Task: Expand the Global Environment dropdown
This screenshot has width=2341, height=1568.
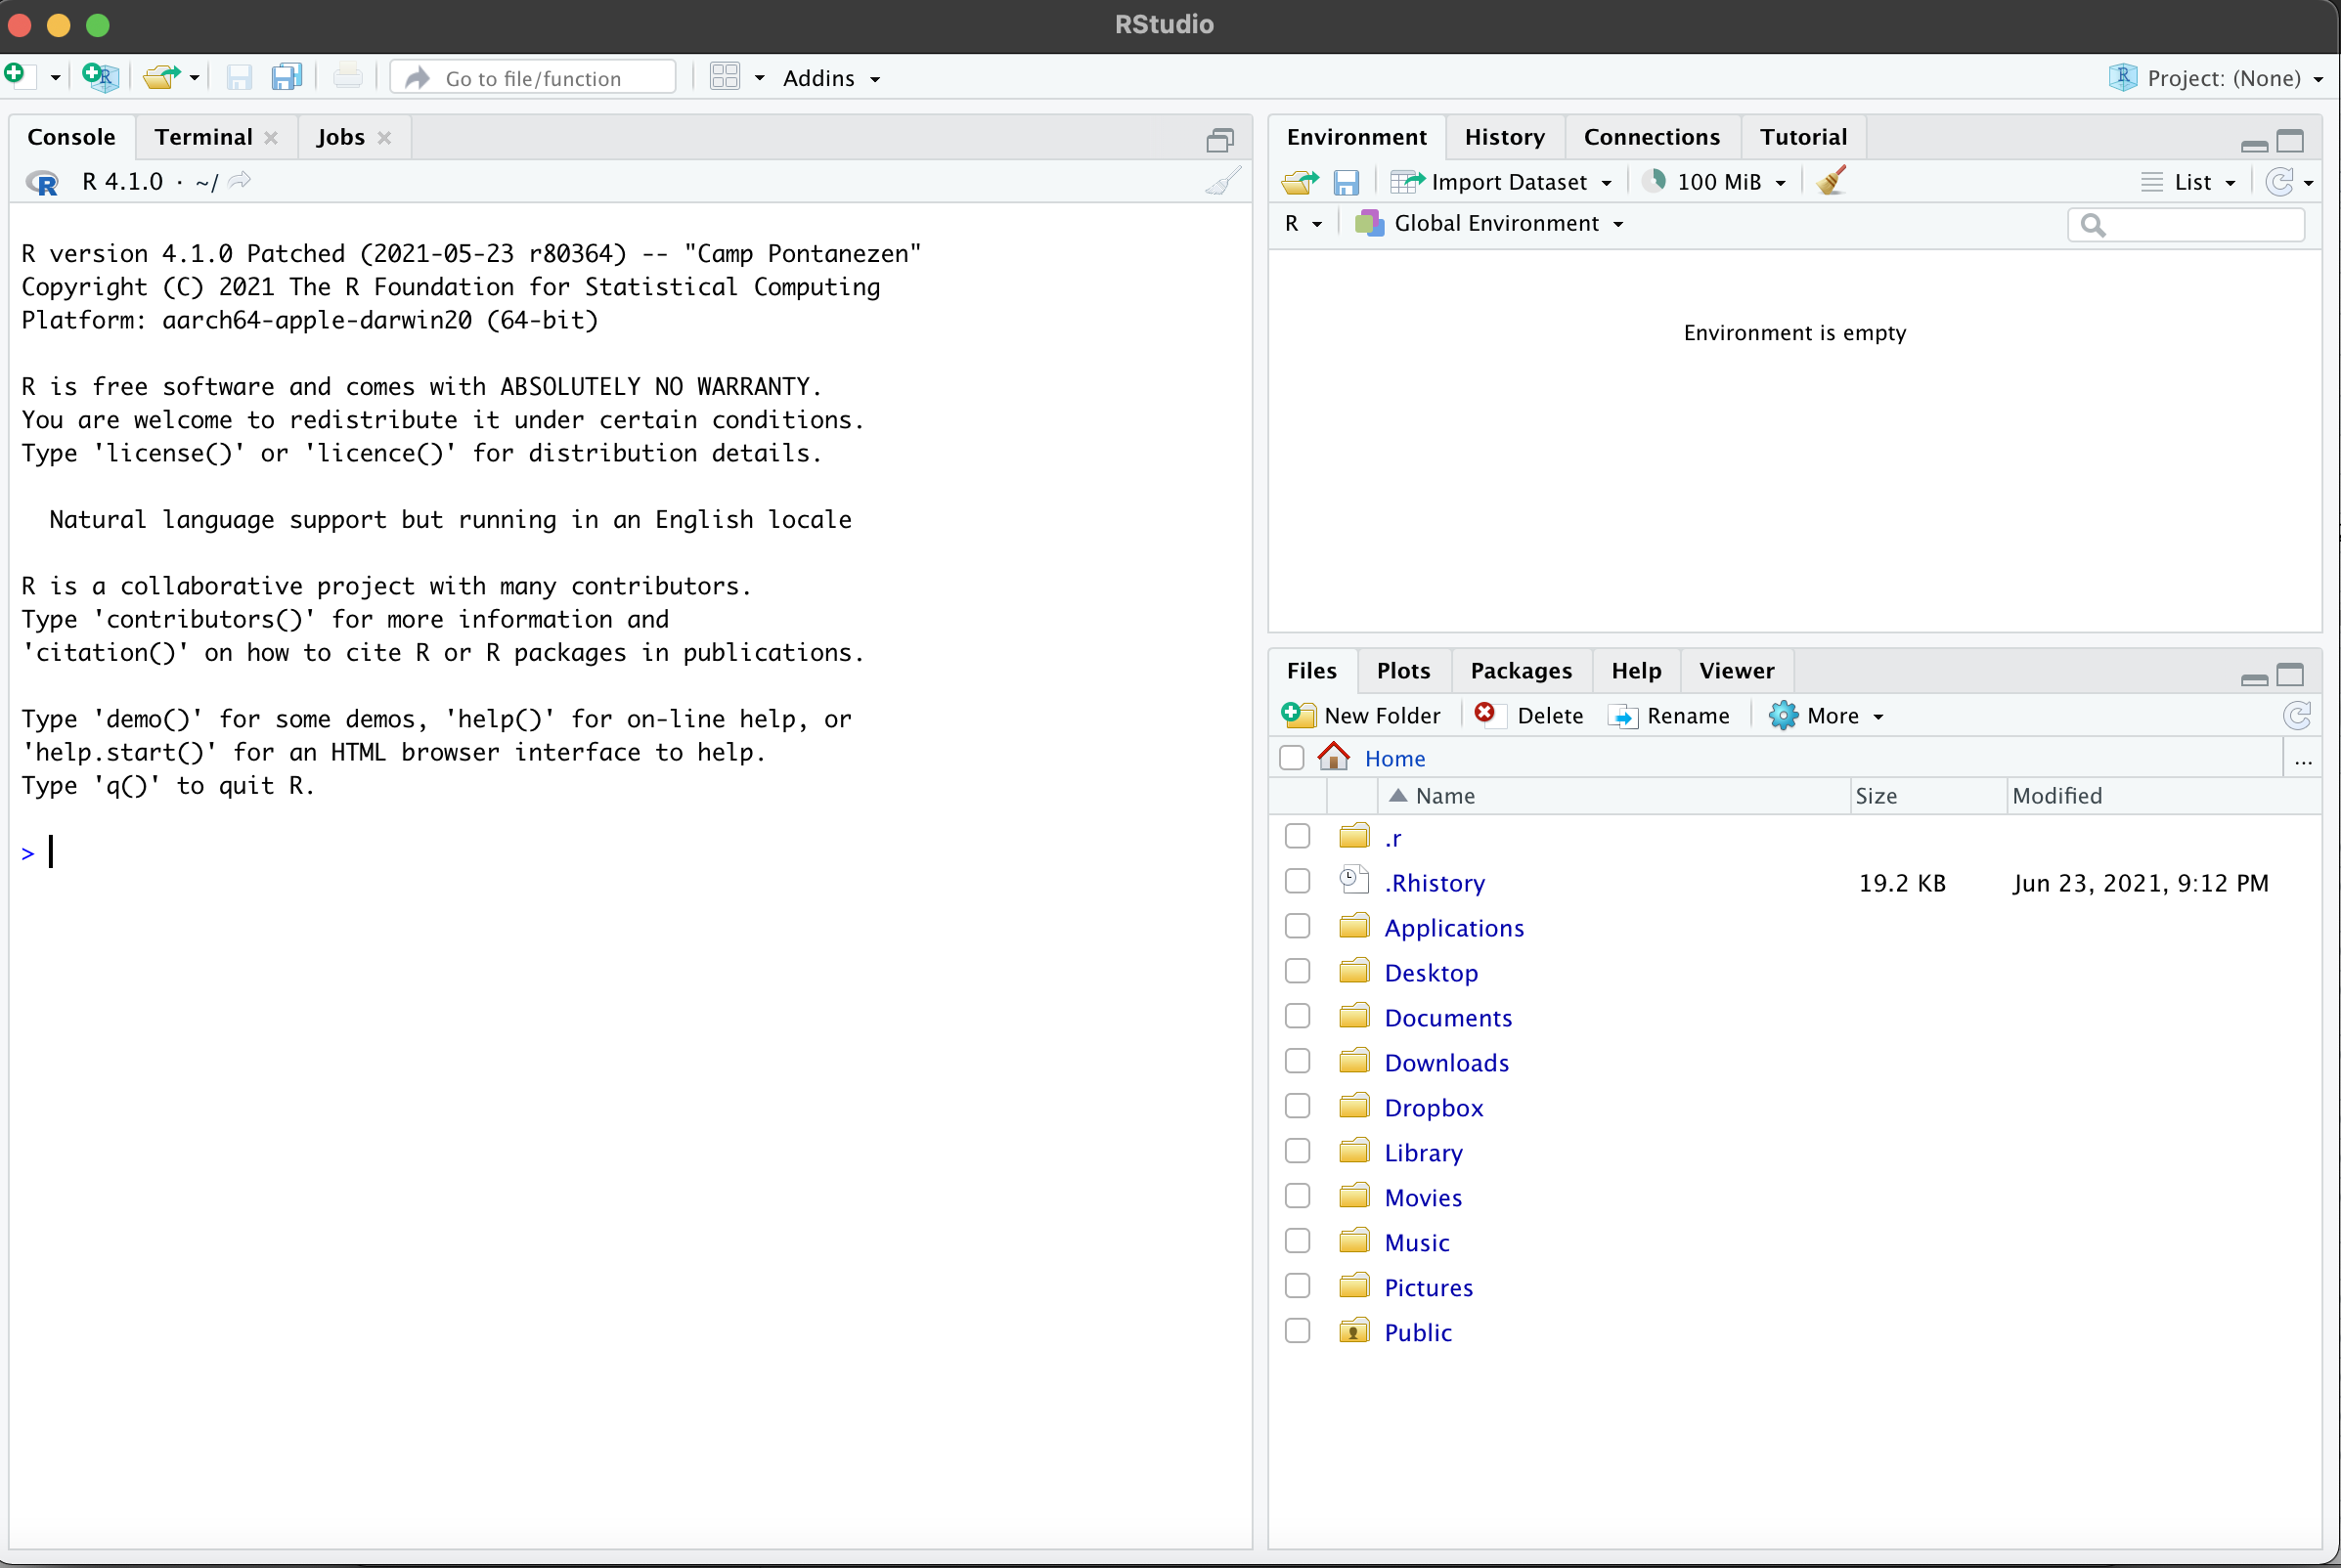Action: click(1495, 223)
